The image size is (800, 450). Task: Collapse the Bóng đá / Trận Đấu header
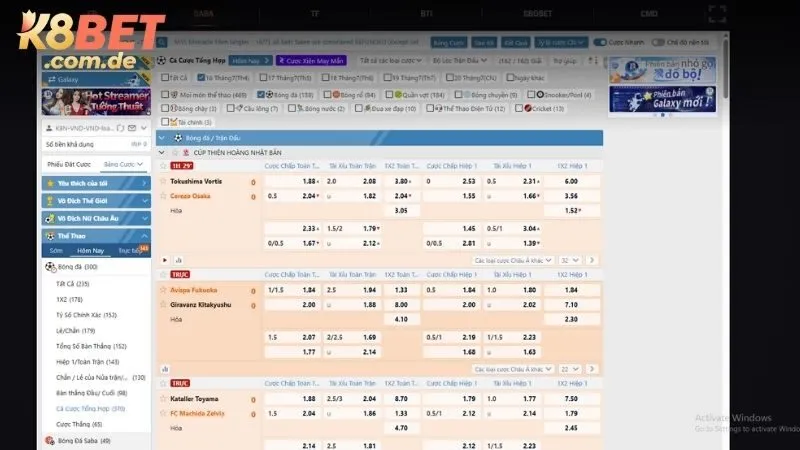(162, 138)
